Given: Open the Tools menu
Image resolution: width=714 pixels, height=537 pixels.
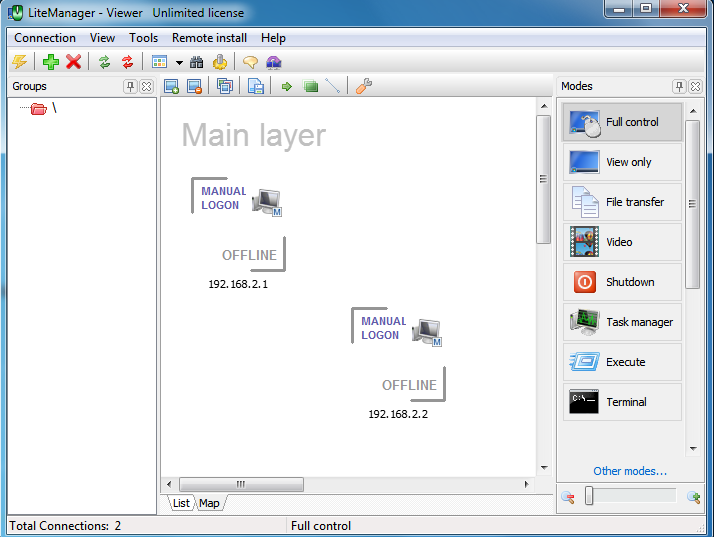Looking at the screenshot, I should point(143,38).
